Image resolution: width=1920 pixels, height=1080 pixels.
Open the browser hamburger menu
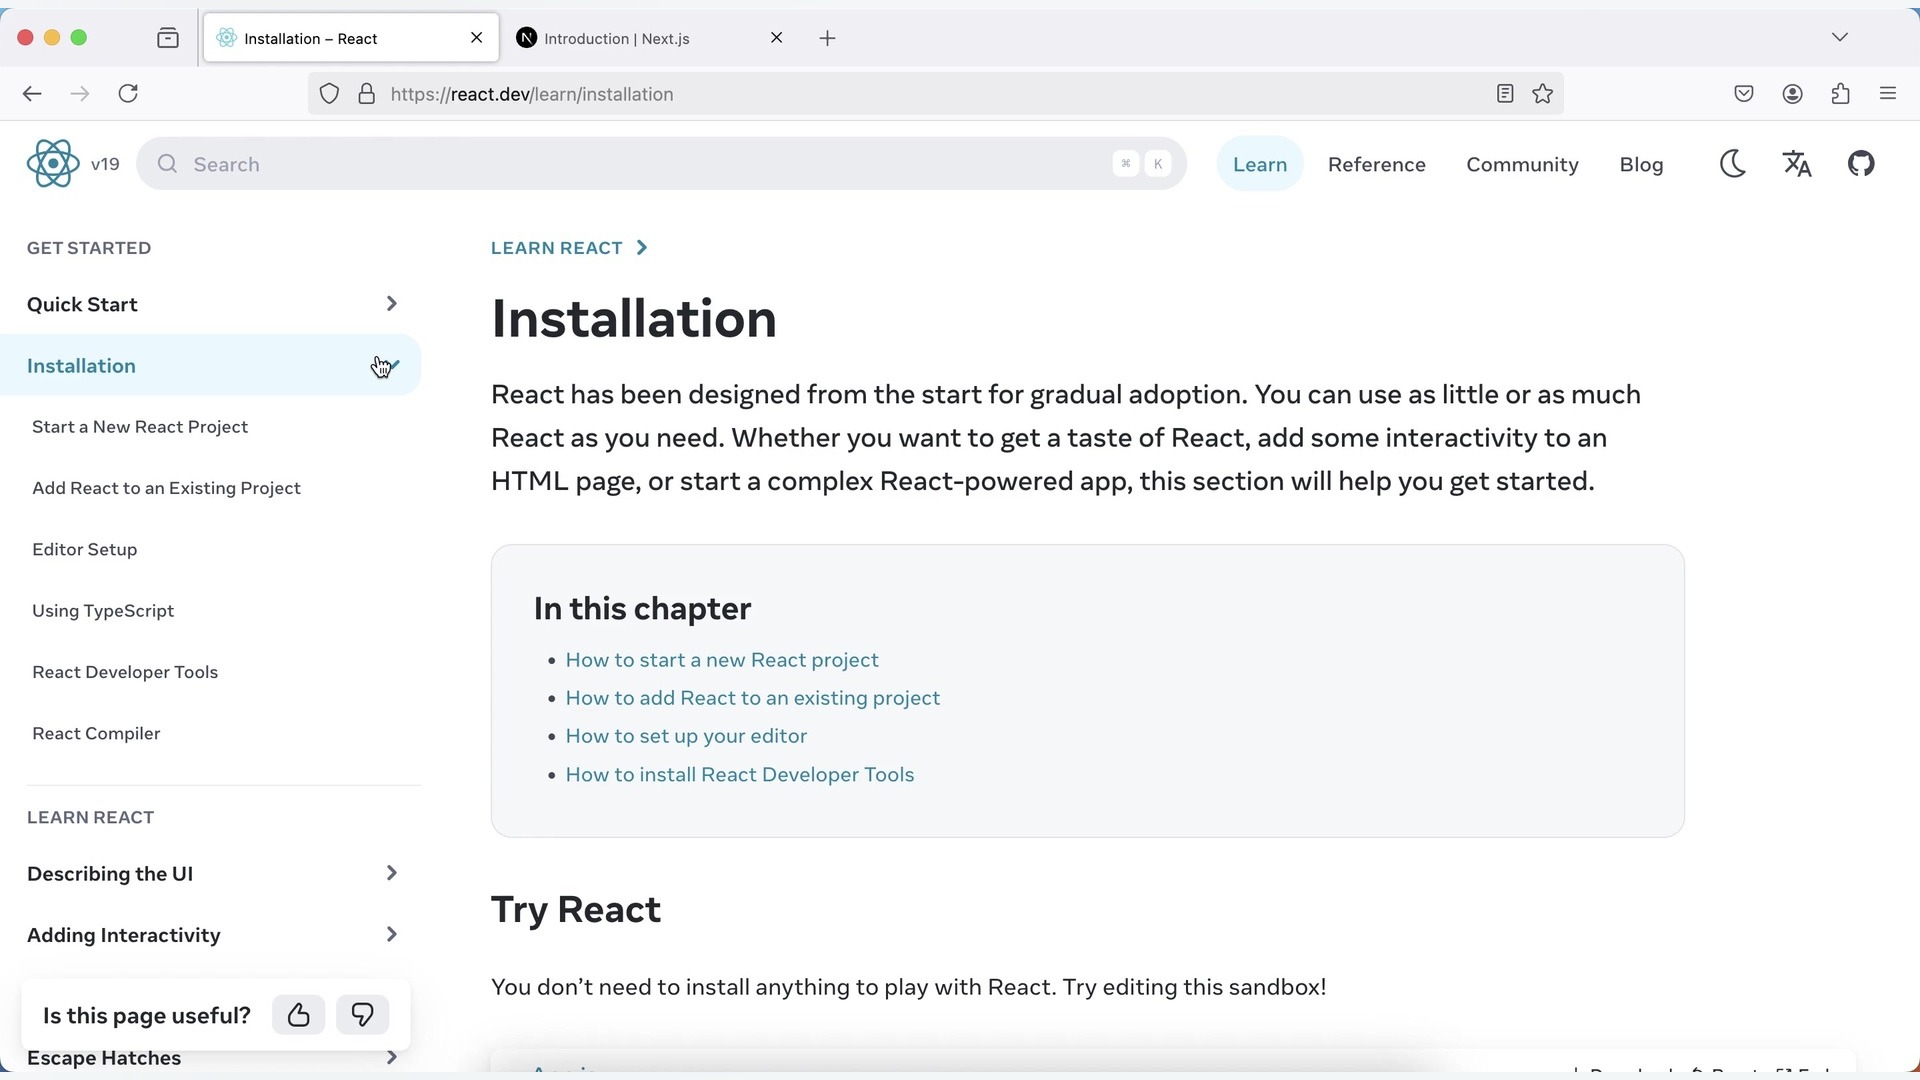tap(1888, 94)
